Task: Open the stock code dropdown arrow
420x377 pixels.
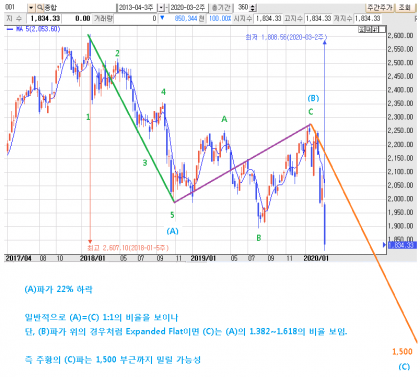Action: point(31,7)
